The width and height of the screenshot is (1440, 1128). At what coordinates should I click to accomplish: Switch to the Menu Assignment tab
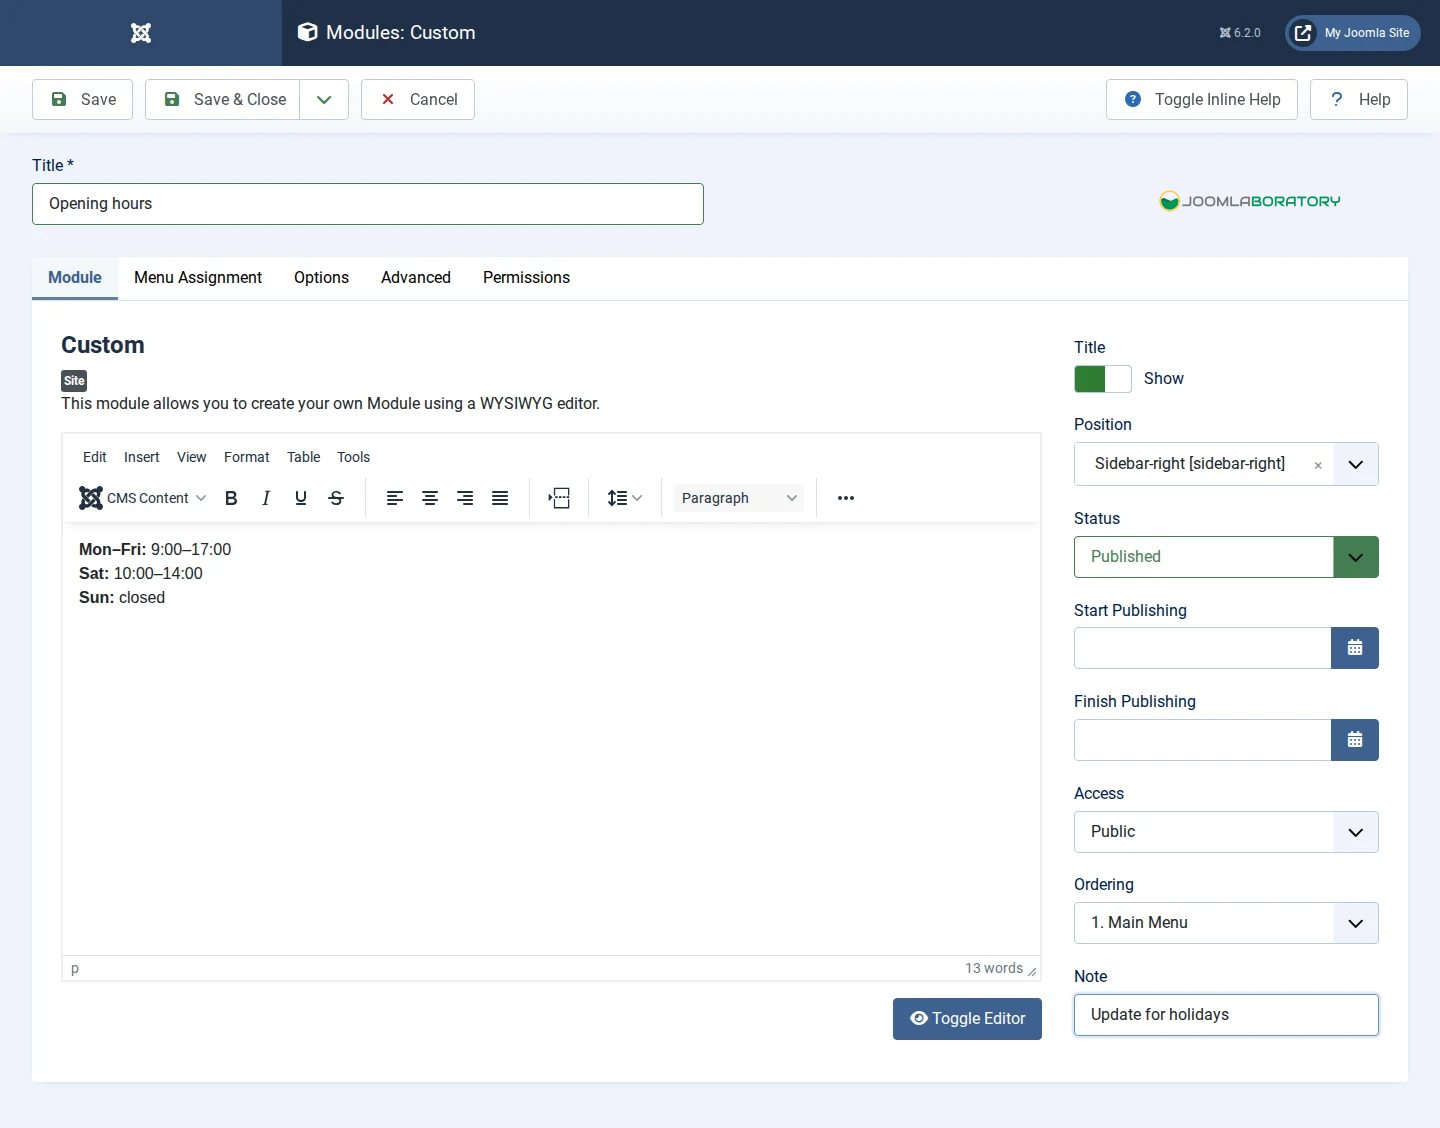(x=198, y=278)
